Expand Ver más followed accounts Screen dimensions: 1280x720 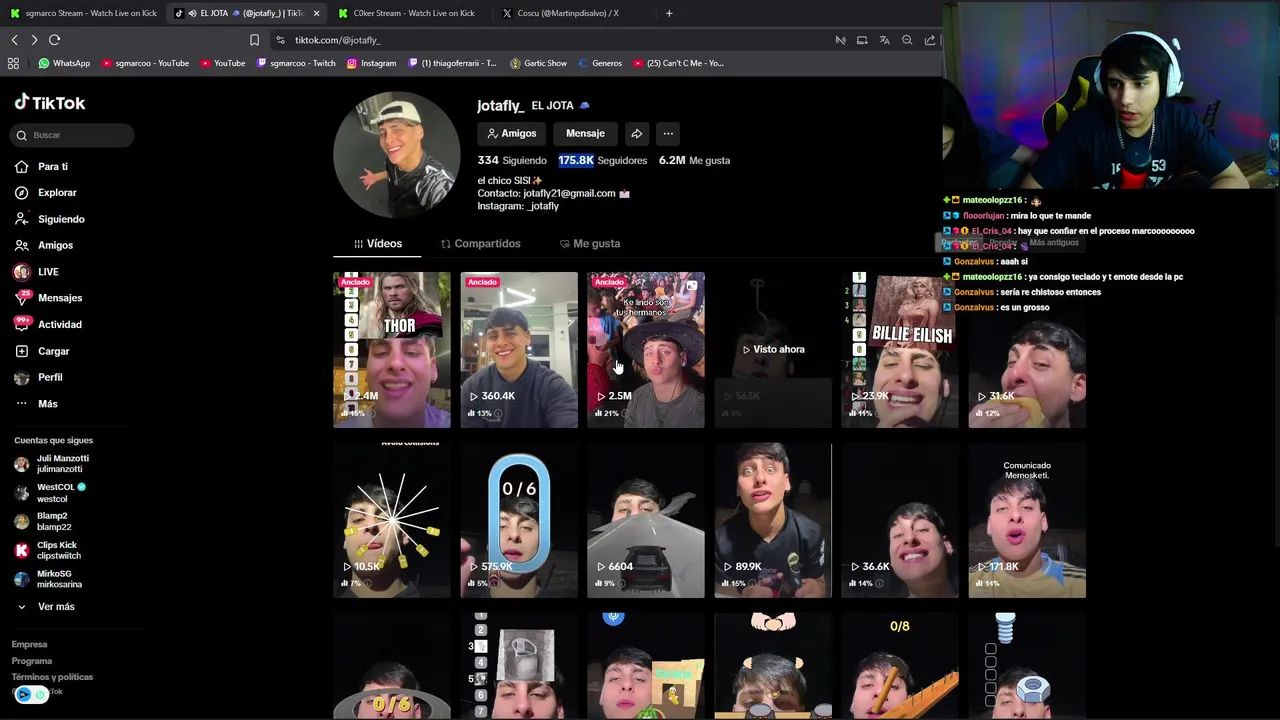coord(46,607)
